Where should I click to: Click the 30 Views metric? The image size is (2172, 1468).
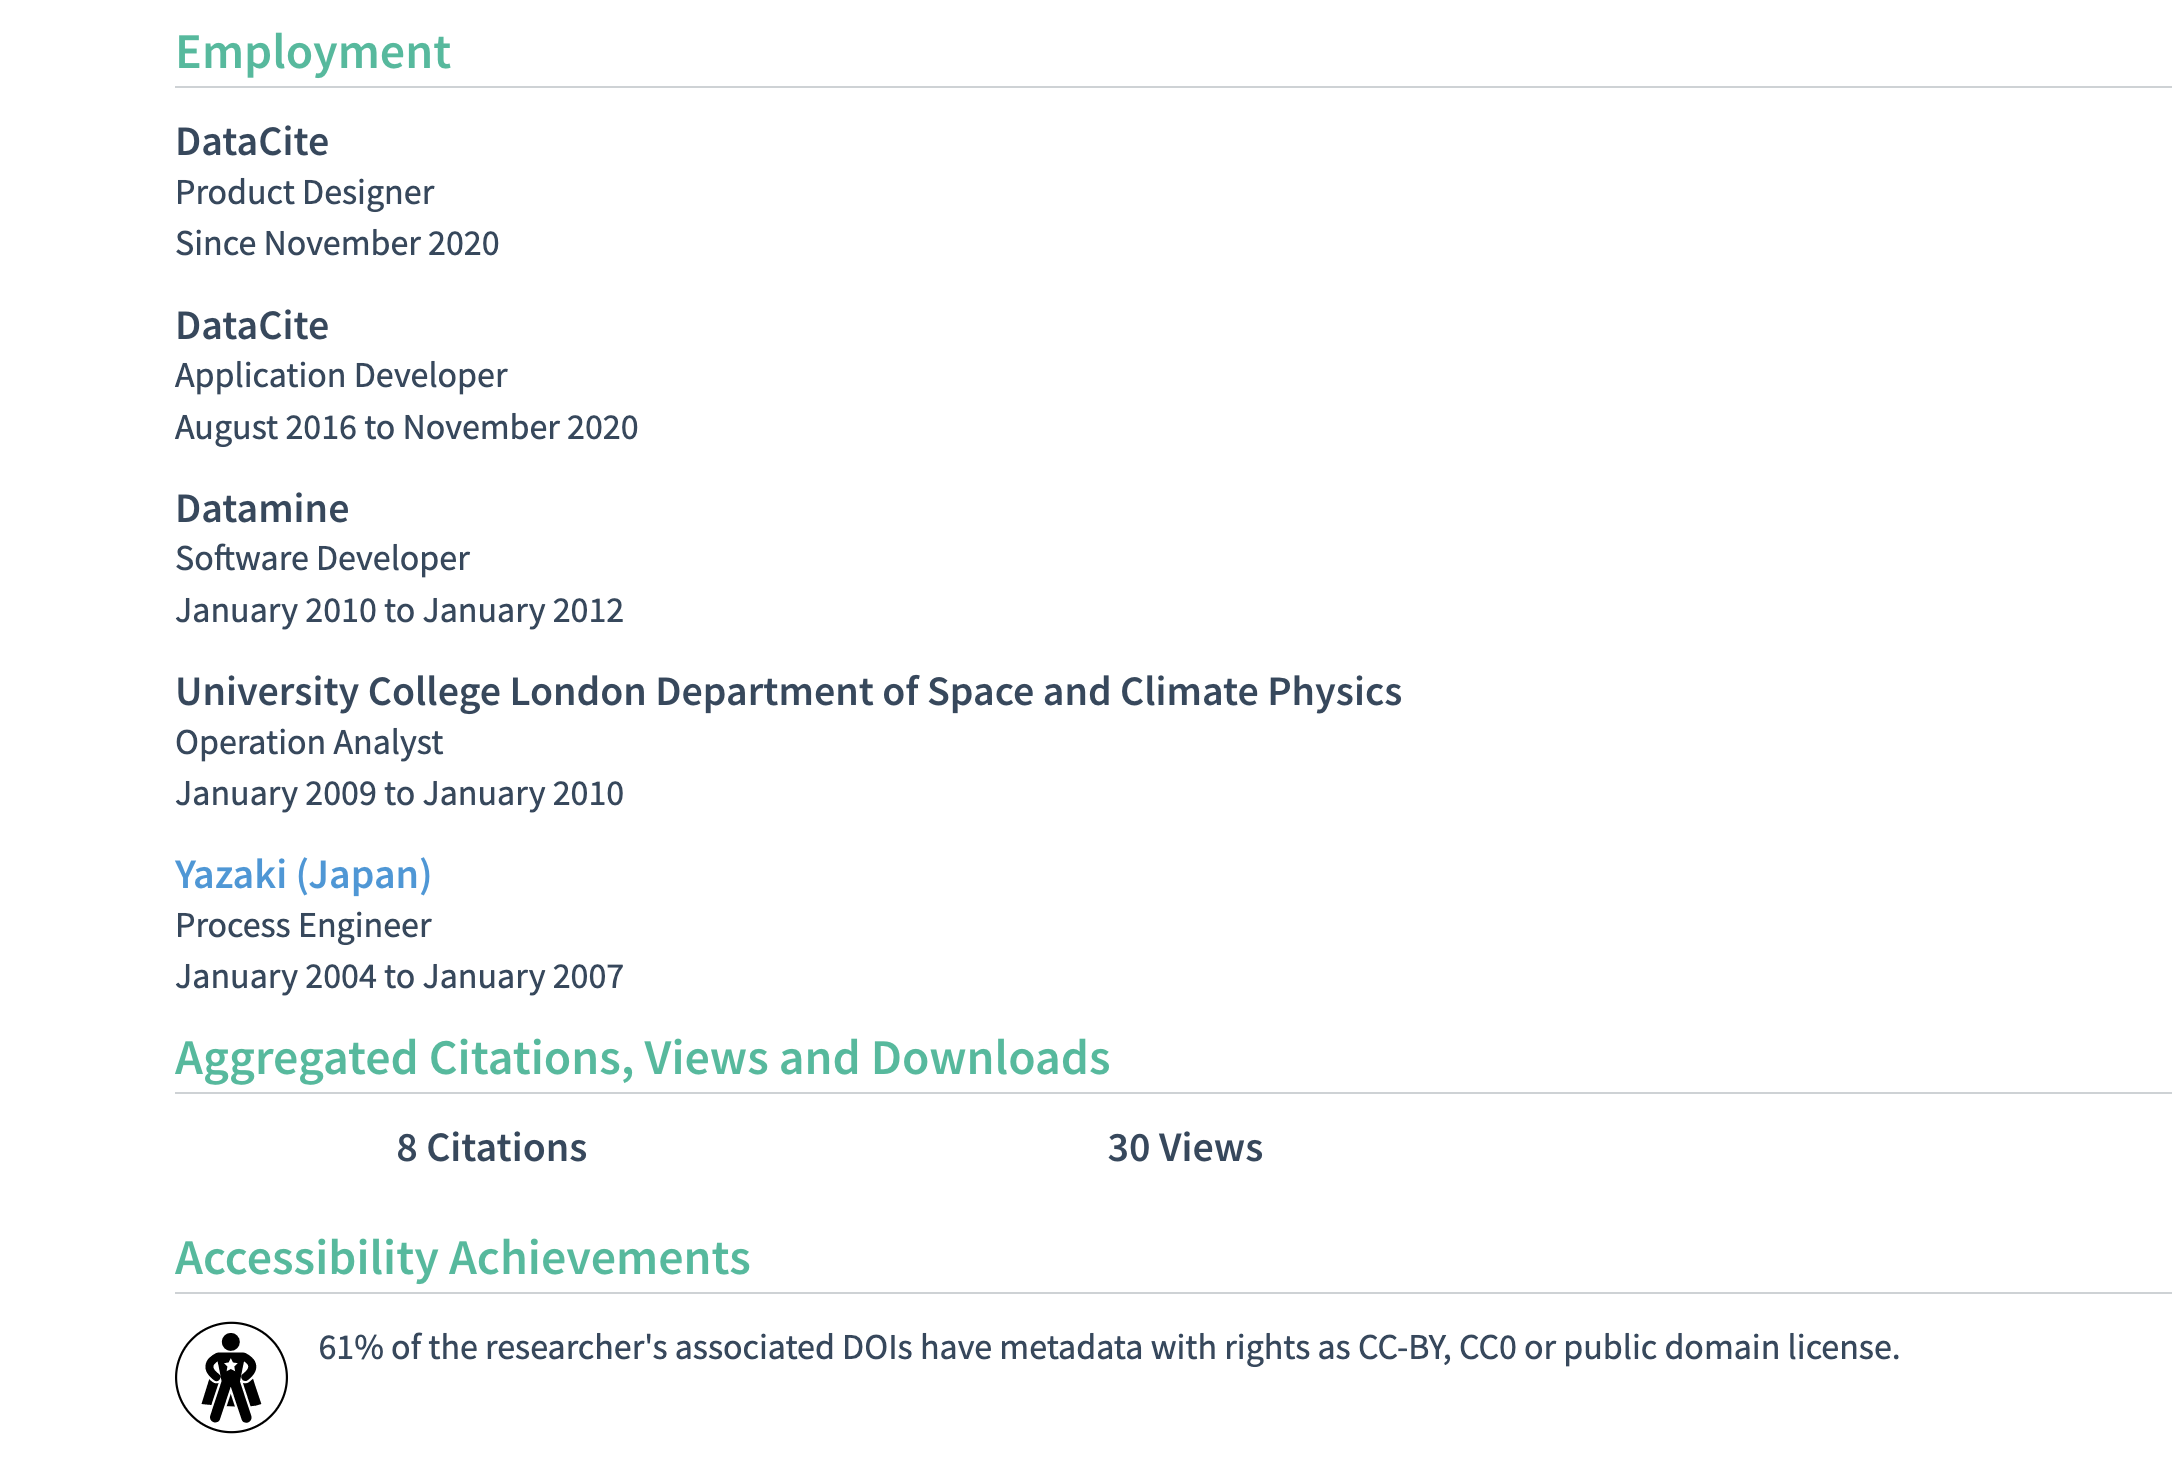click(1185, 1148)
